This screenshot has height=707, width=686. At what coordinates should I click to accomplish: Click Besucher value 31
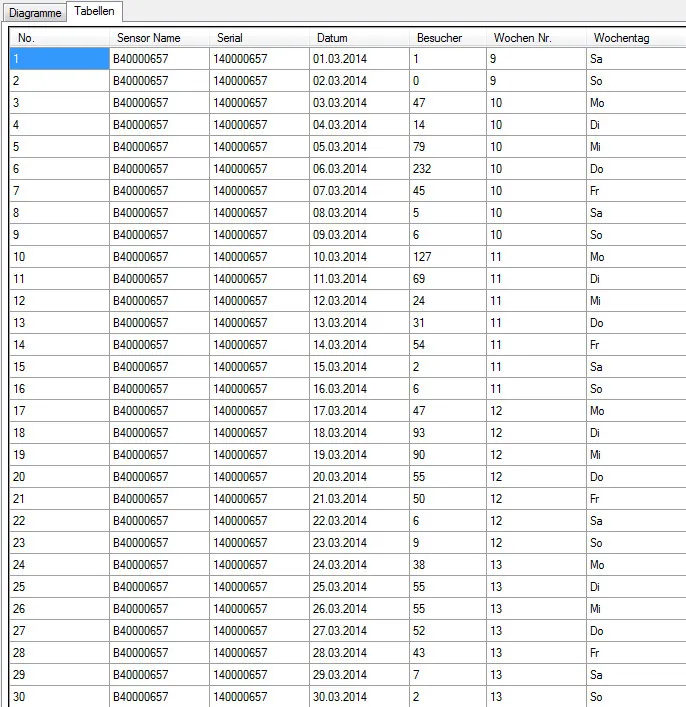[448, 323]
